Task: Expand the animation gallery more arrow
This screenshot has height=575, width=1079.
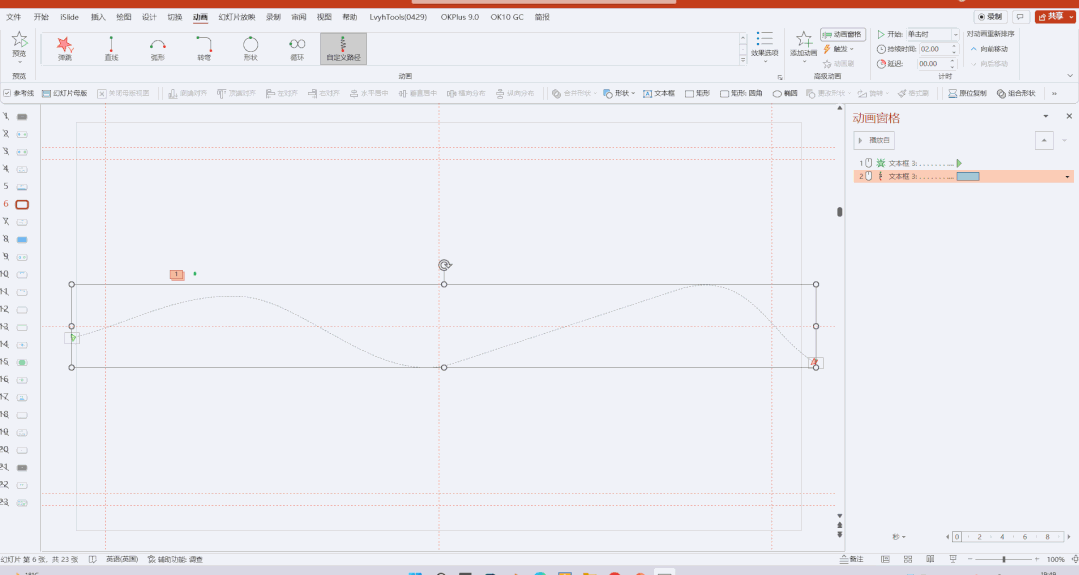Action: [x=743, y=60]
